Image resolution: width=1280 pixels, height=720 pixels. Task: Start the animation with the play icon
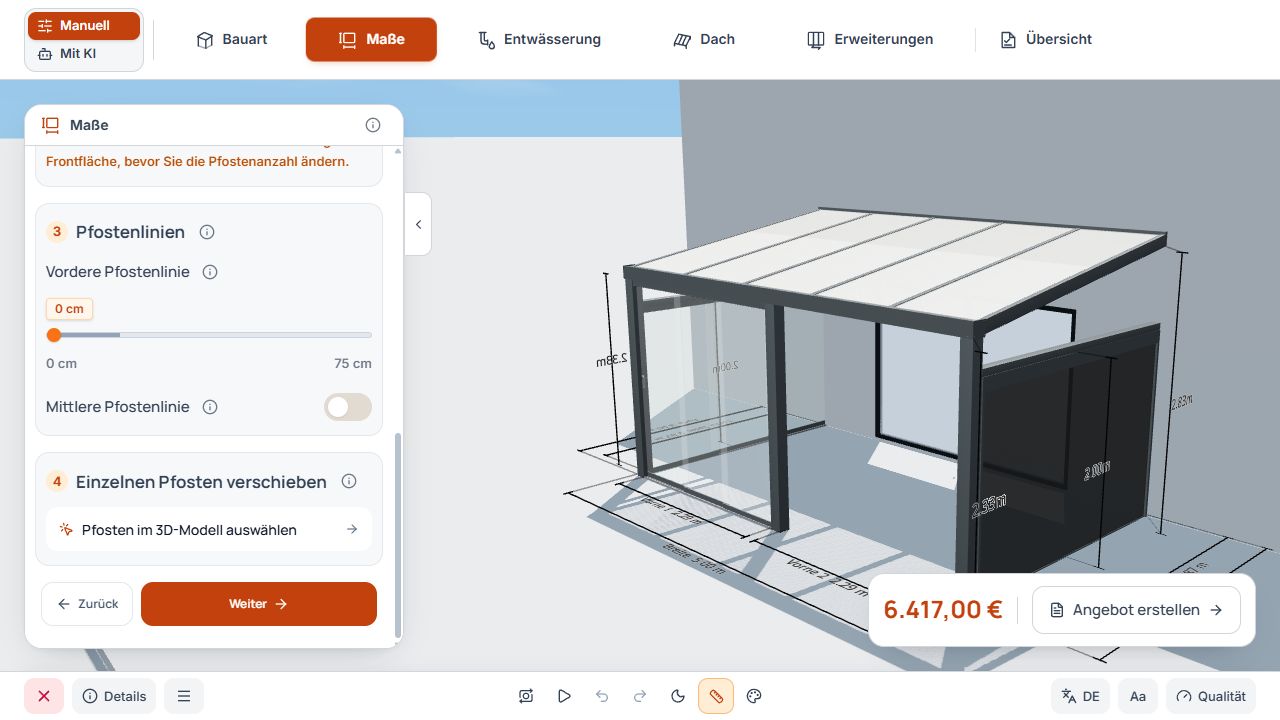pos(564,696)
